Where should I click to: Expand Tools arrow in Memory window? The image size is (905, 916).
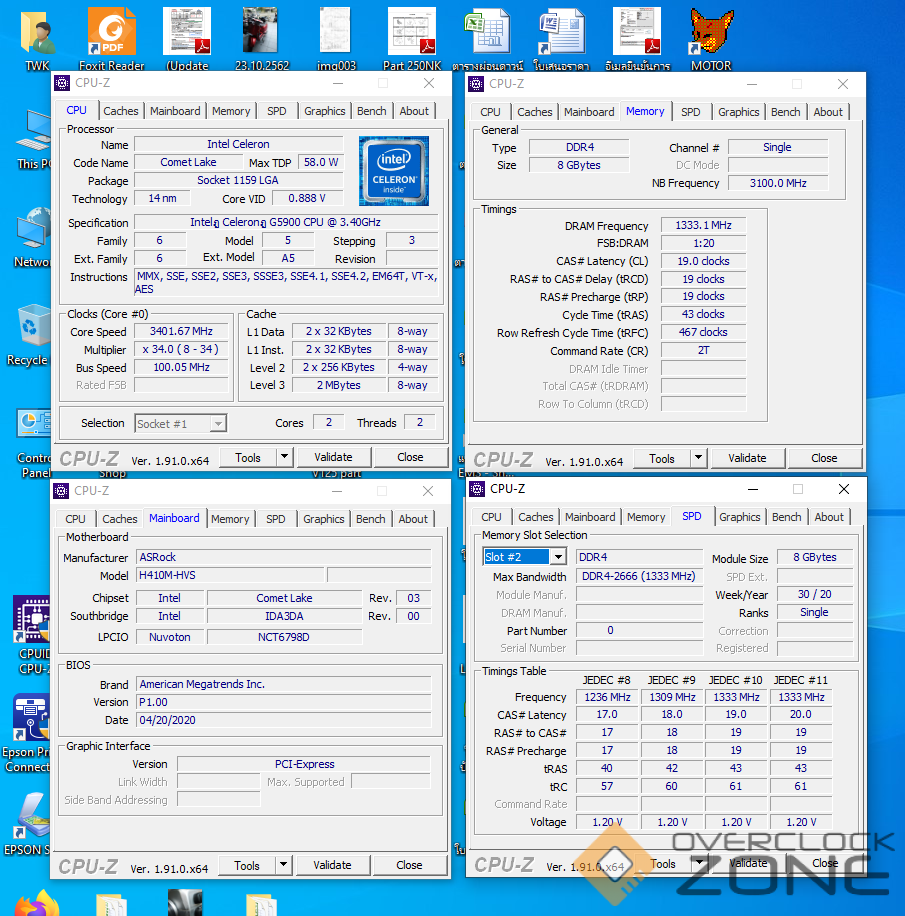(699, 458)
